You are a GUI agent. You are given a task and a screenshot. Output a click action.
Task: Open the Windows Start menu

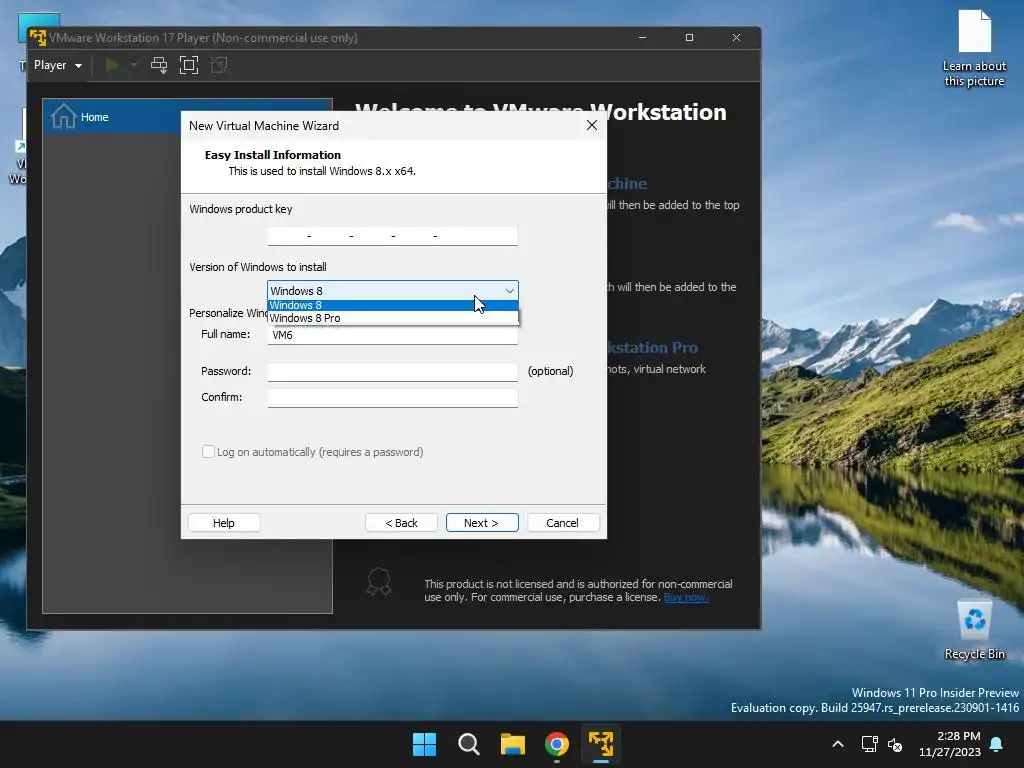pyautogui.click(x=424, y=744)
